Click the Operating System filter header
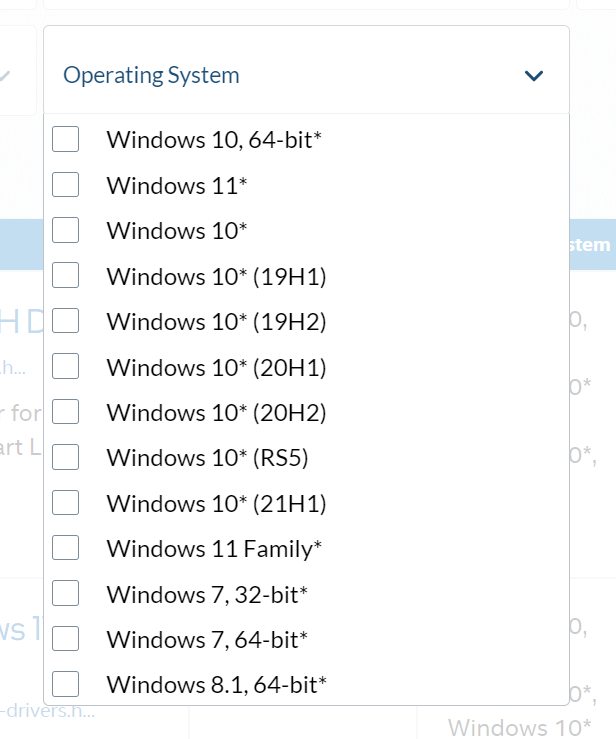 pos(306,70)
